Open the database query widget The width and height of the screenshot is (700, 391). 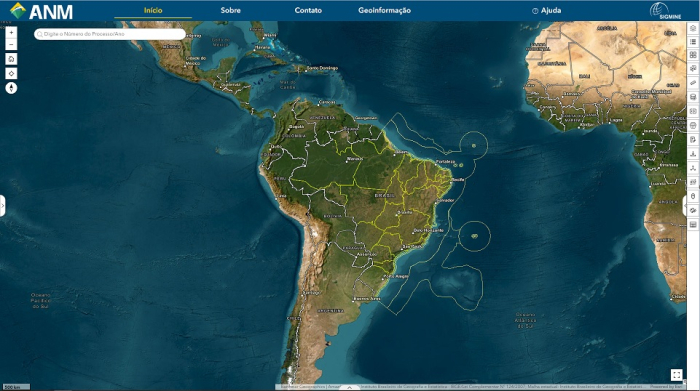click(x=693, y=97)
